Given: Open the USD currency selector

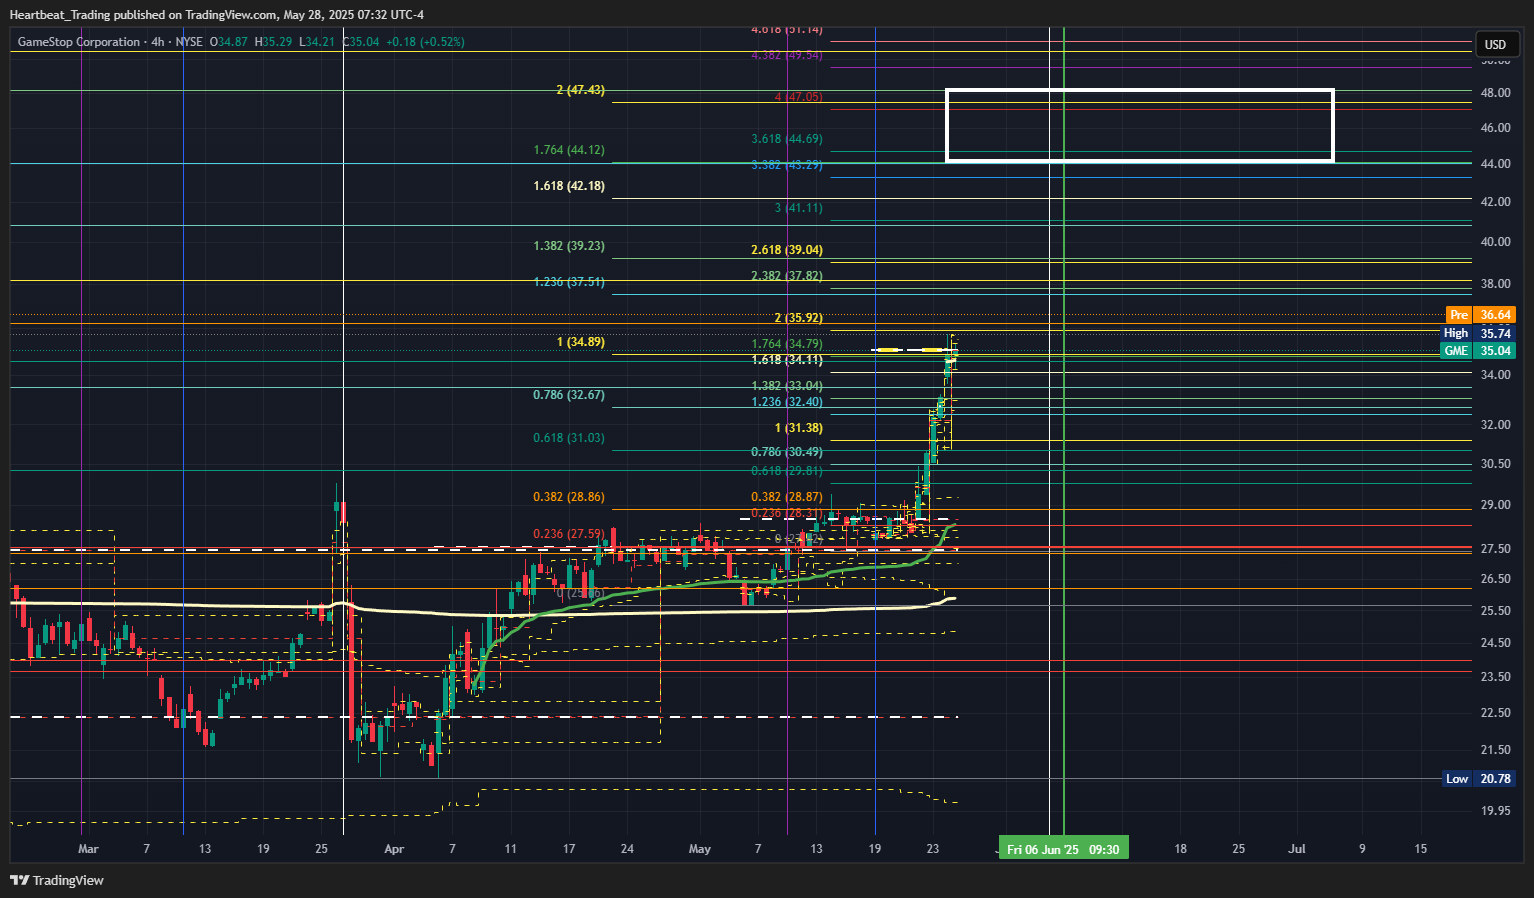Looking at the screenshot, I should coord(1495,44).
